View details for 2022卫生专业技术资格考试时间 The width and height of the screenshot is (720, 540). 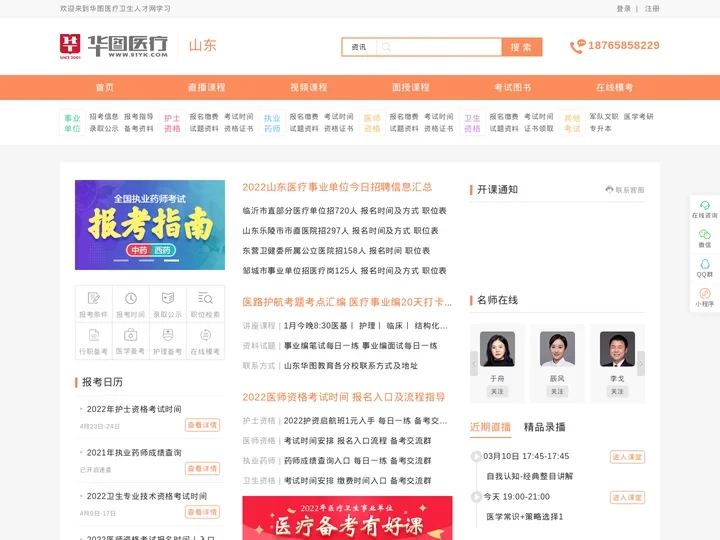[202, 512]
